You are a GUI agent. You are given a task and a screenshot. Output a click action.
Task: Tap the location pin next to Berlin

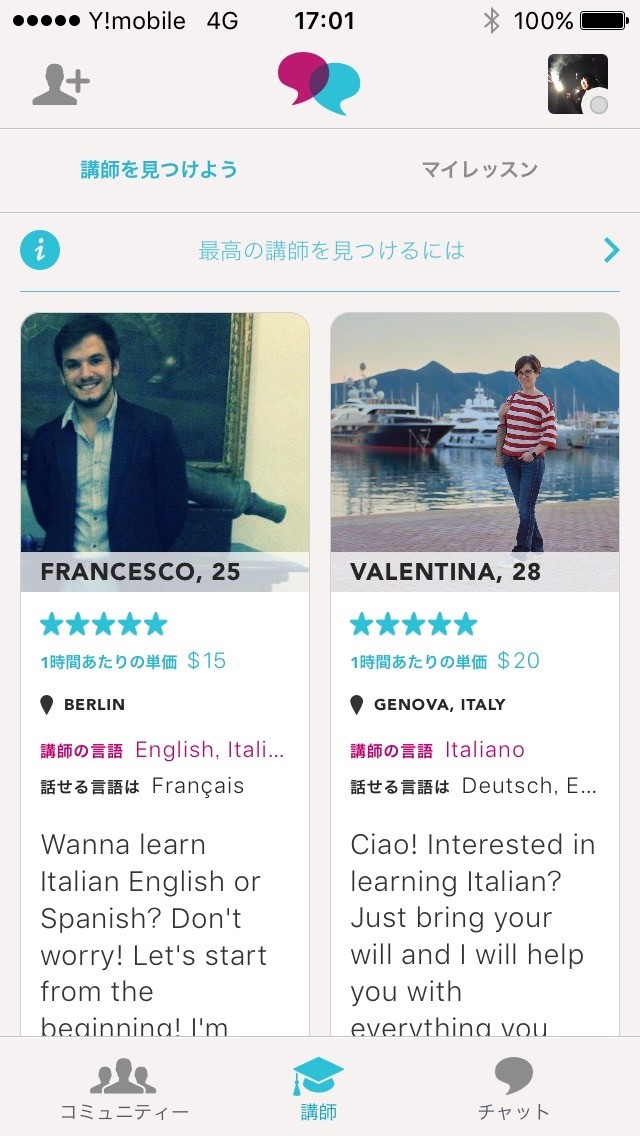(47, 705)
